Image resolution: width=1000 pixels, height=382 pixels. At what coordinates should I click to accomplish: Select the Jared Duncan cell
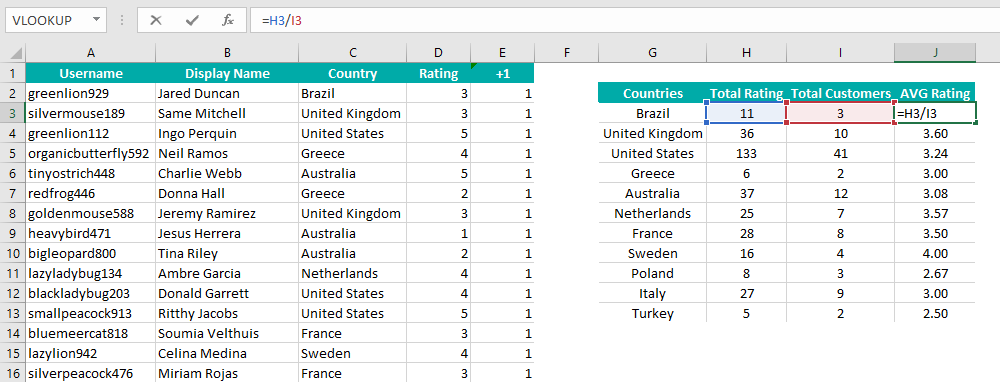coord(227,94)
